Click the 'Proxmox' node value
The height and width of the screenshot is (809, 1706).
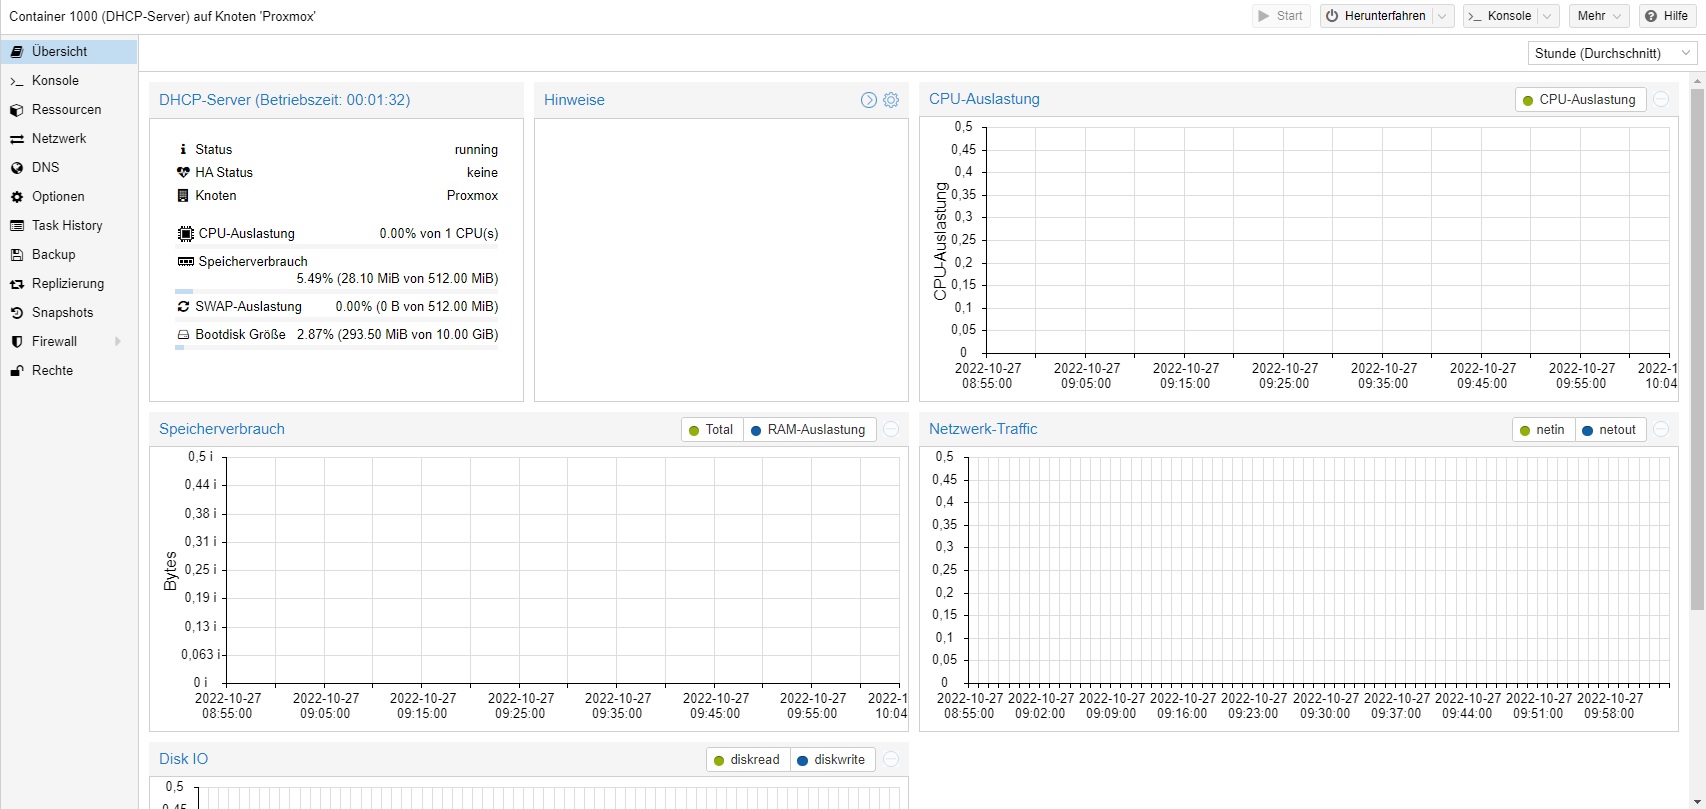pyautogui.click(x=472, y=195)
